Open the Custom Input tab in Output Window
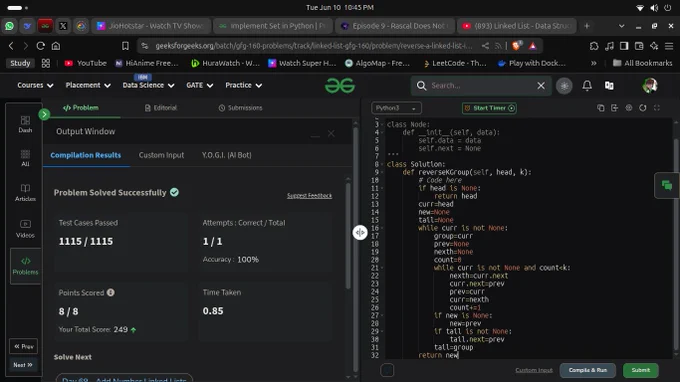 pyautogui.click(x=161, y=155)
